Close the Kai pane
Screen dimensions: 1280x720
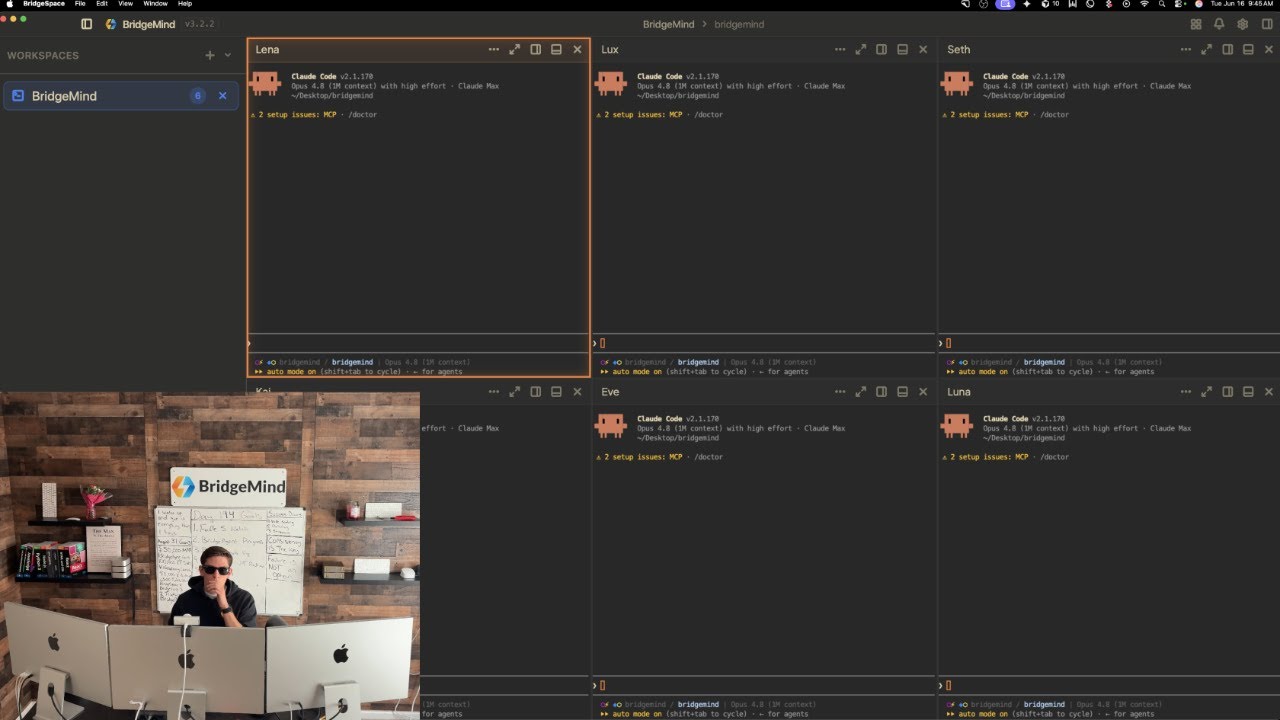(x=577, y=392)
